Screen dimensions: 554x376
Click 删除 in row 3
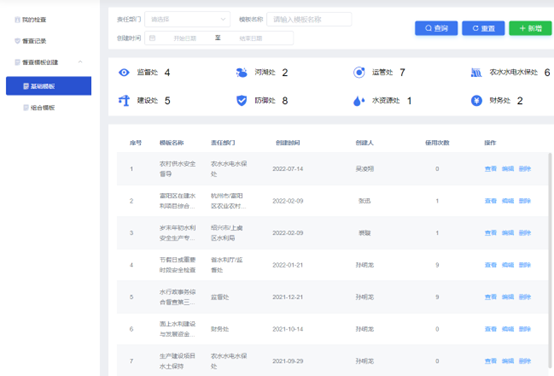click(525, 233)
